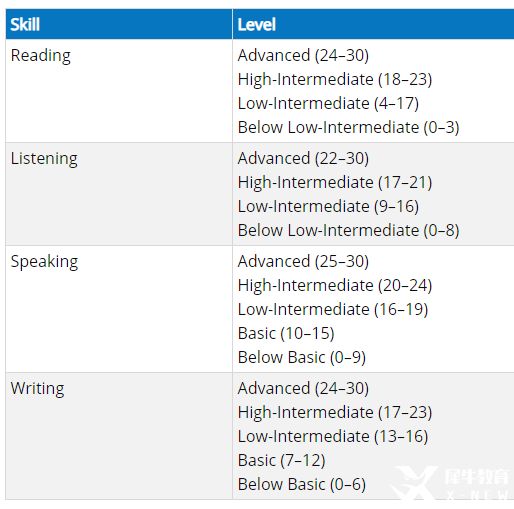Image resolution: width=514 pixels, height=509 pixels.
Task: Click the Level column header
Action: tap(373, 24)
